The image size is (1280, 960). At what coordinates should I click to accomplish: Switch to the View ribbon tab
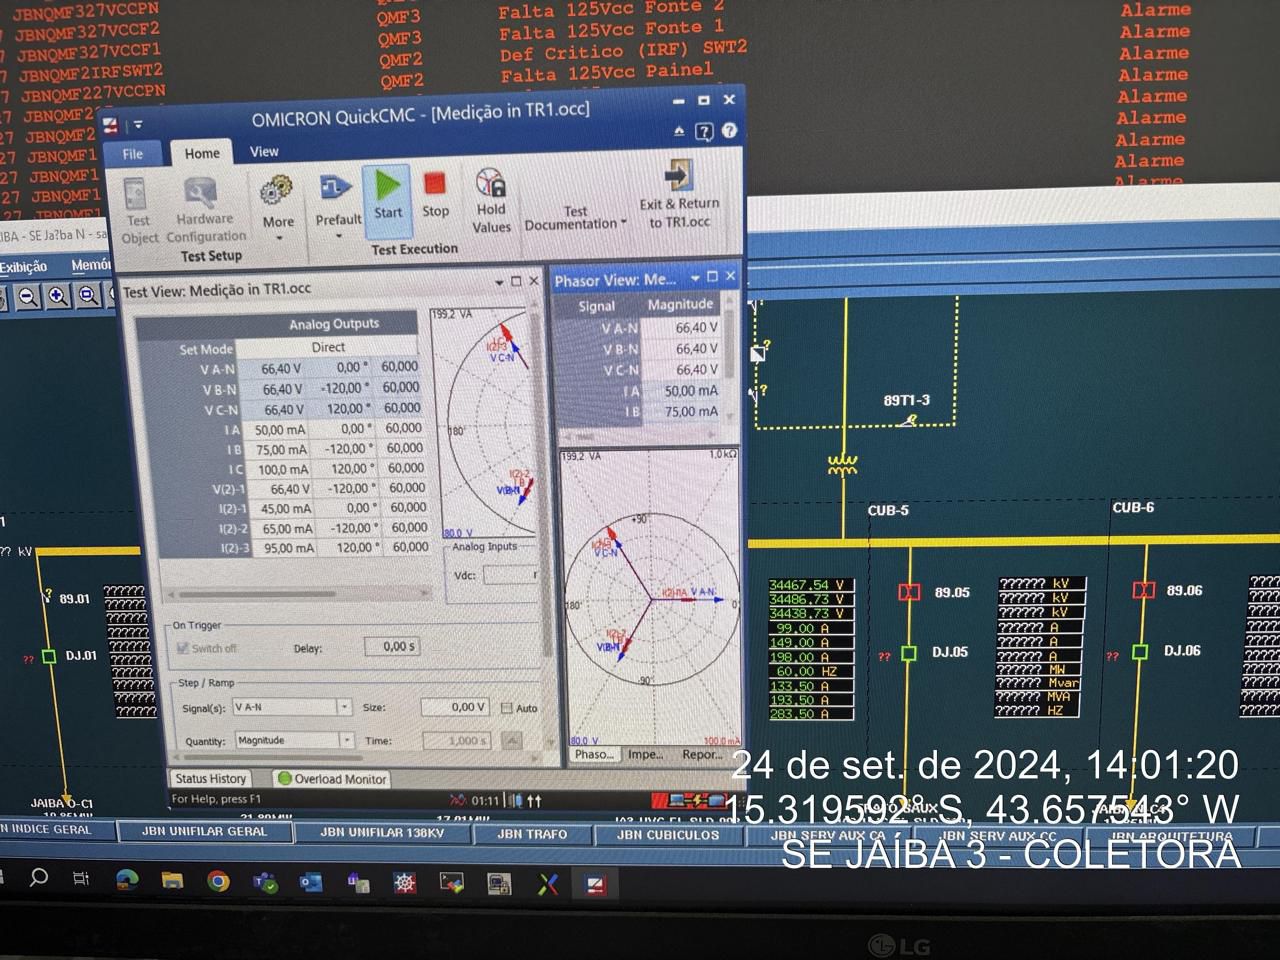(x=264, y=152)
